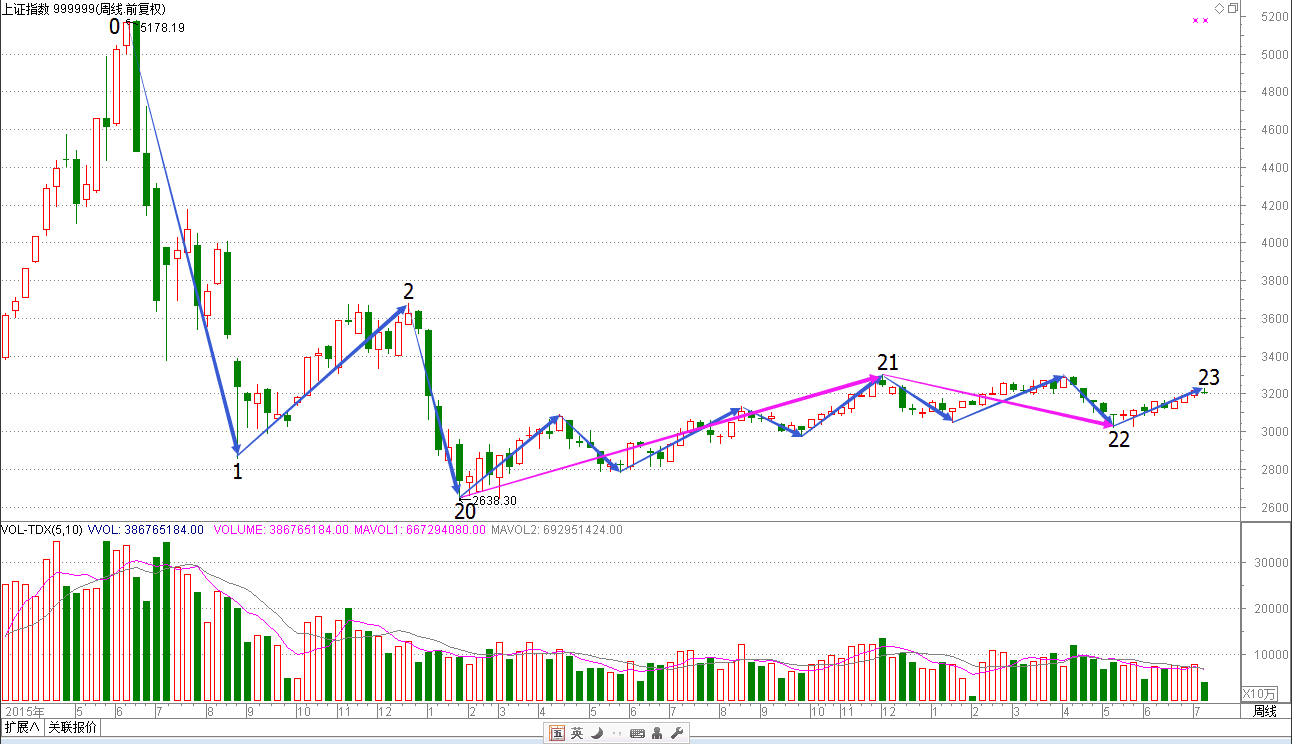Click the user profile icon on IME bar
This screenshot has width=1292, height=744.
[x=656, y=734]
